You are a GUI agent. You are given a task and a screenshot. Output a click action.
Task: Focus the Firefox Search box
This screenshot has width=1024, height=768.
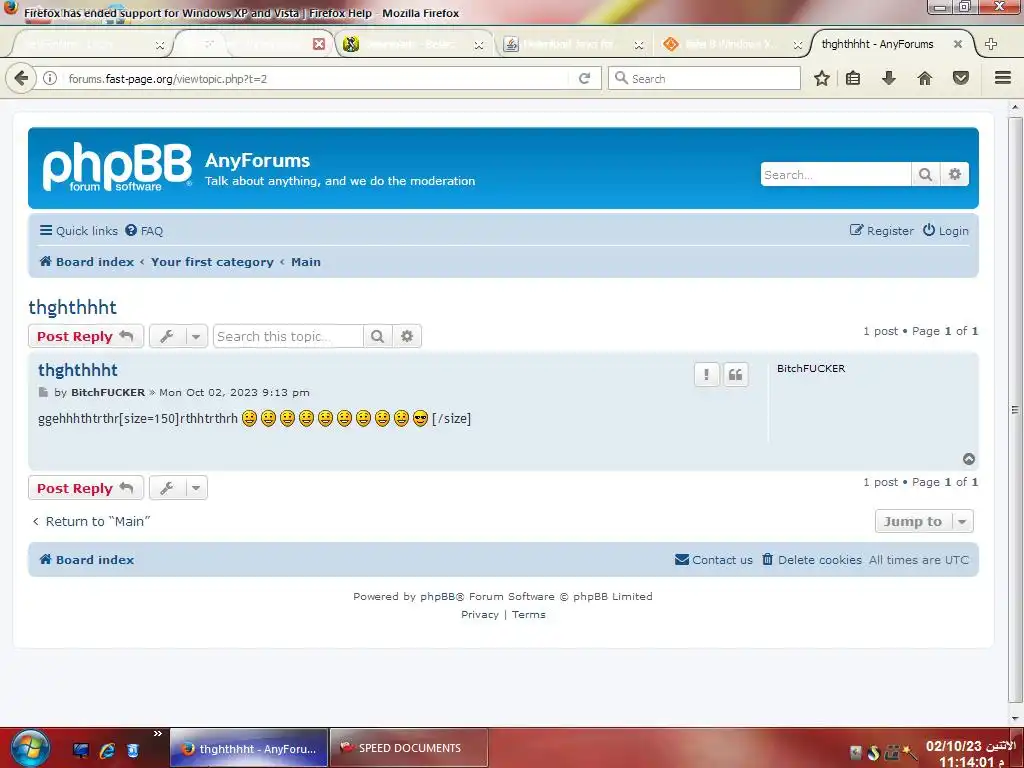(x=704, y=79)
